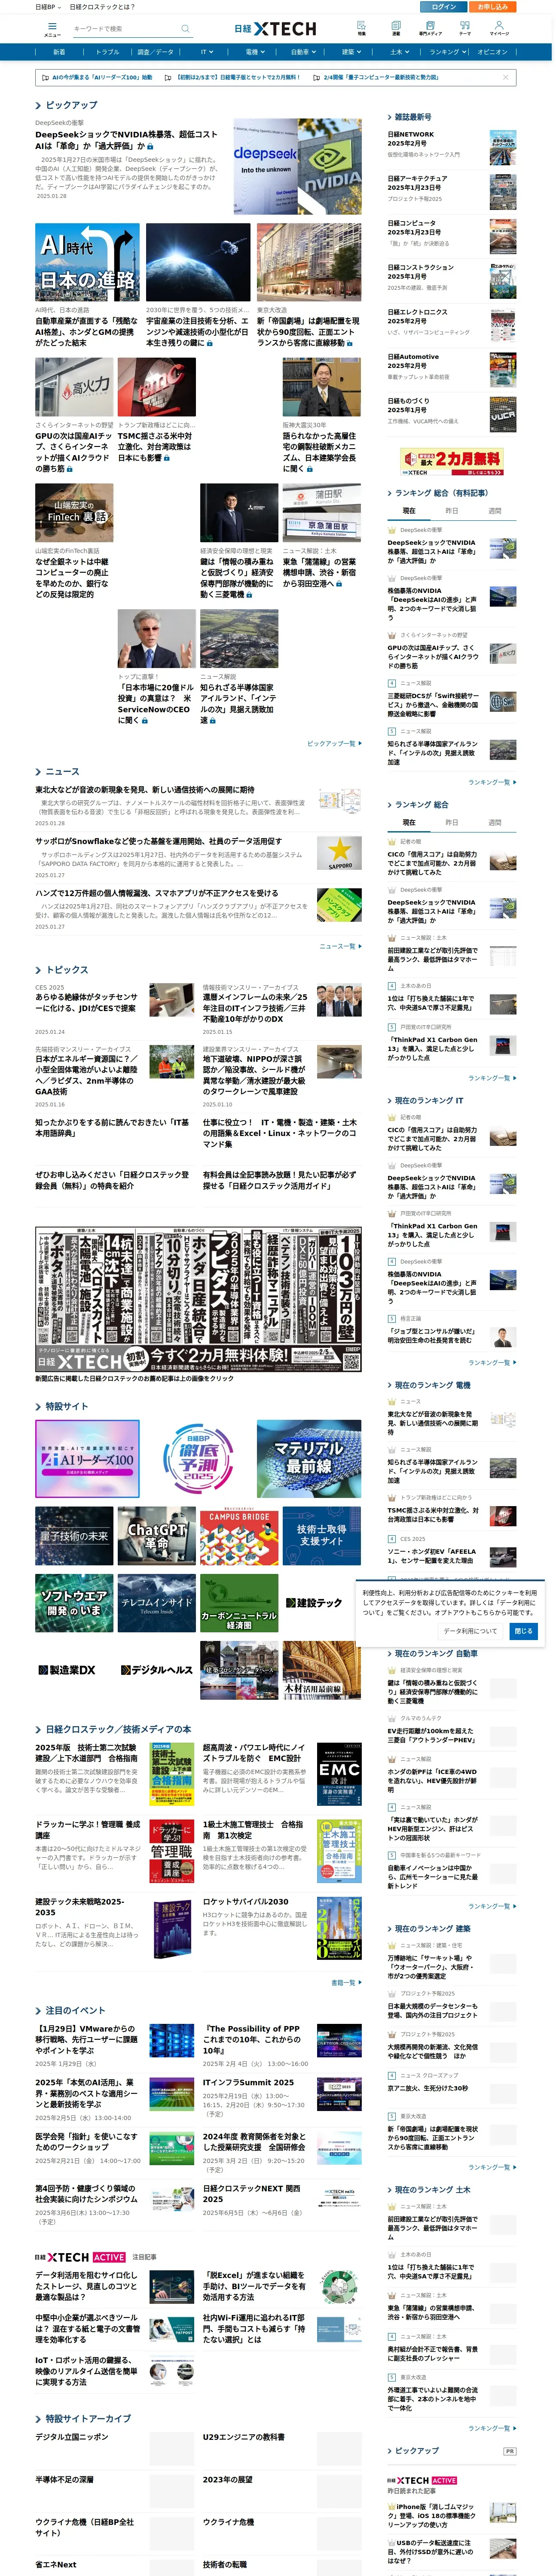Switch 総合（有料記事）ranking to 昨日 tab
This screenshot has width=556, height=2576.
click(452, 511)
